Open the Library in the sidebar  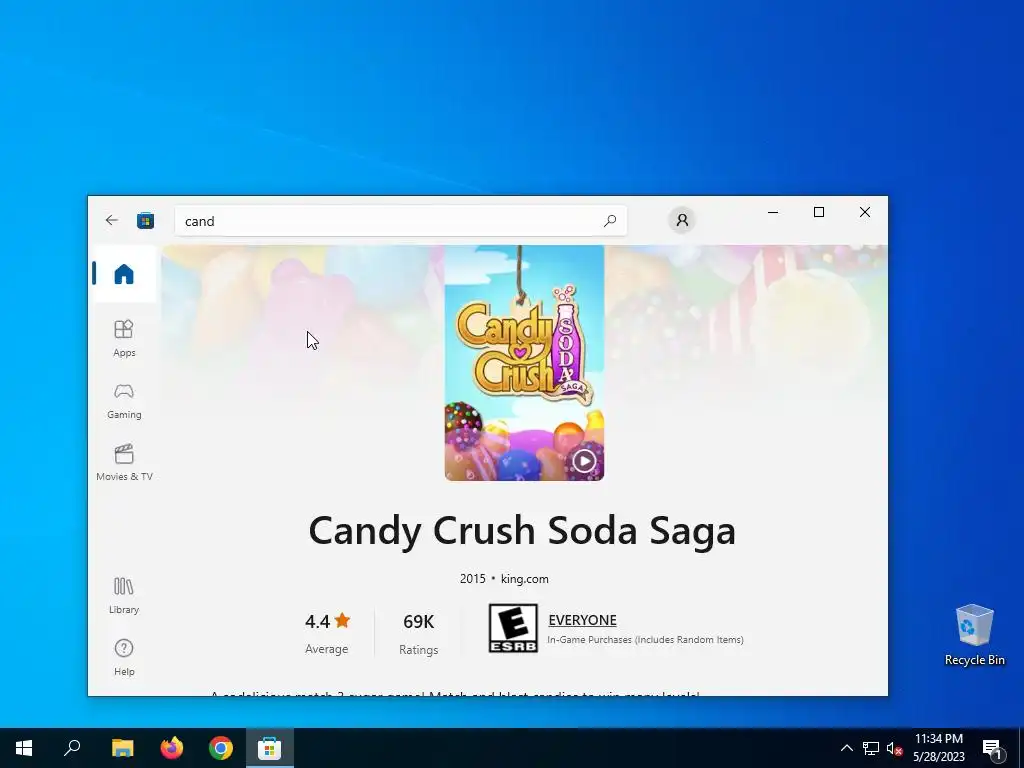[x=124, y=596]
